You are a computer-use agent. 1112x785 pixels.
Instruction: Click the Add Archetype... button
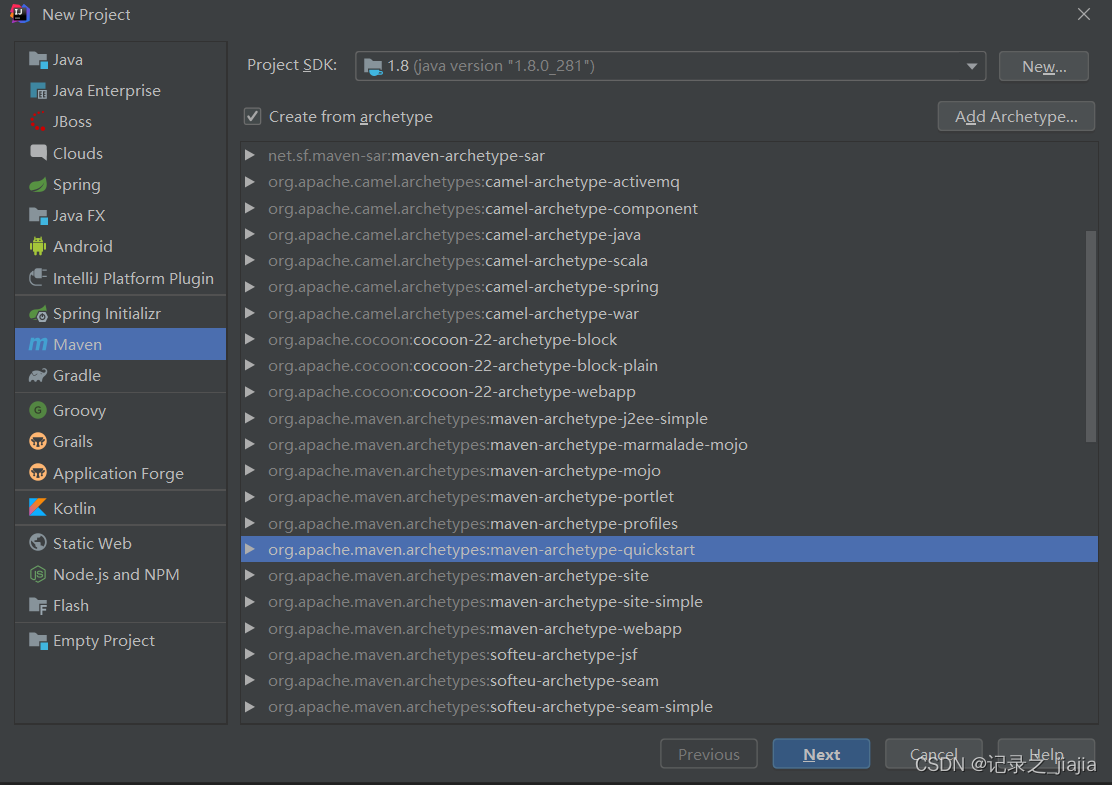pos(1016,116)
